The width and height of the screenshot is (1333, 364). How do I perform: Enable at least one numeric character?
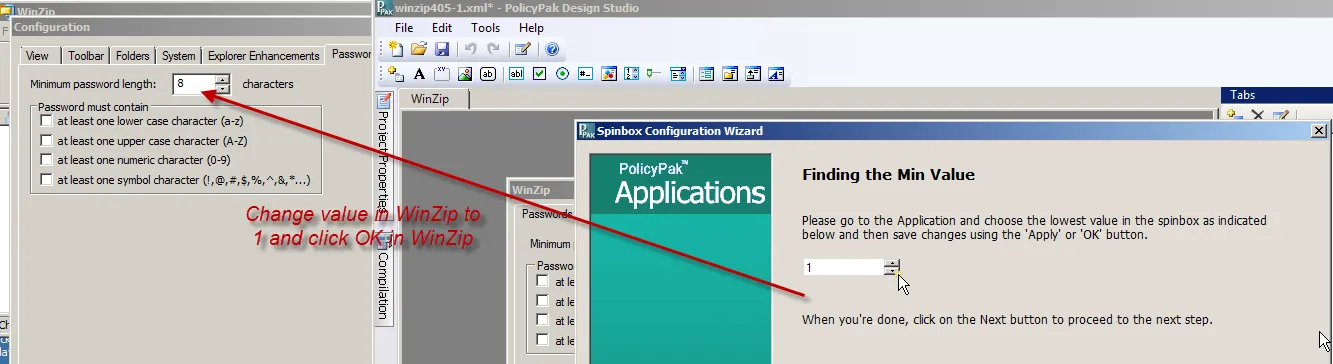click(46, 160)
